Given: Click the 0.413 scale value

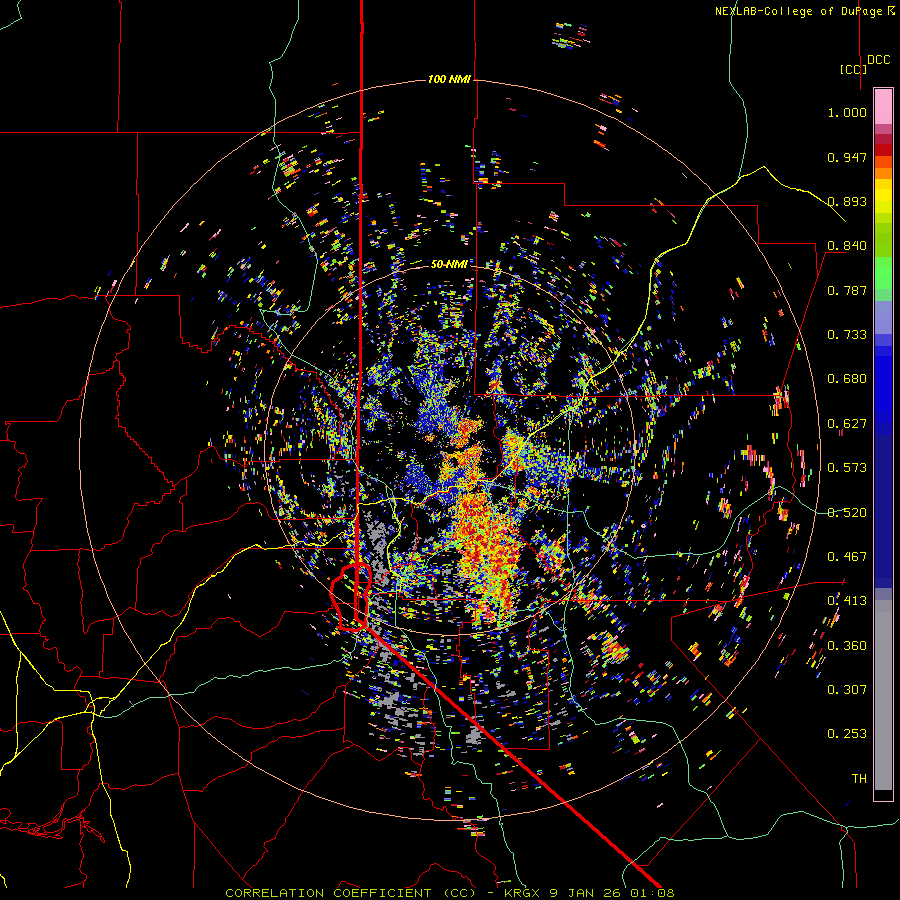Looking at the screenshot, I should (x=847, y=601).
